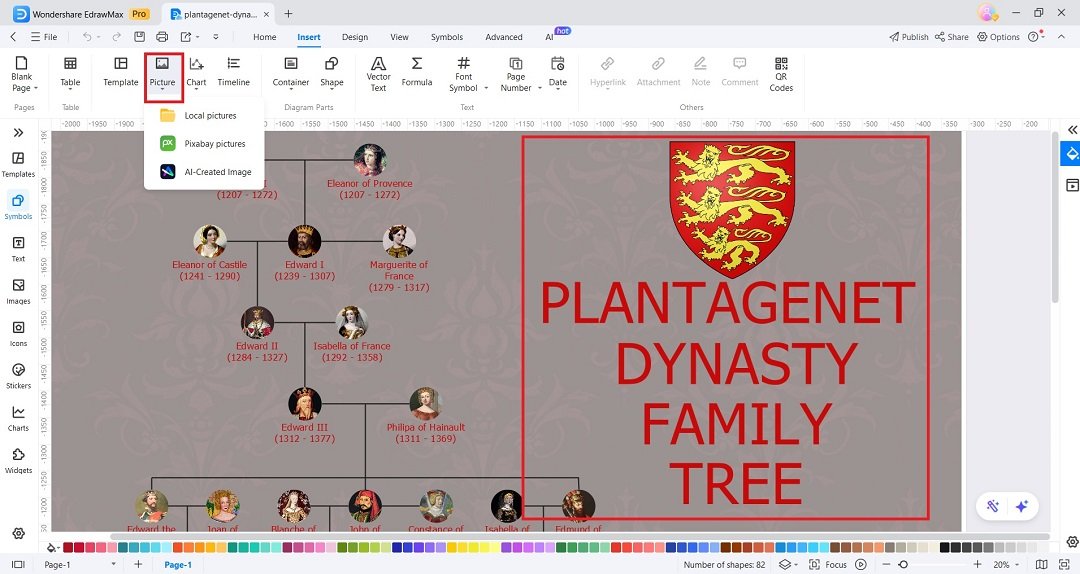This screenshot has height=574, width=1080.
Task: Add a Container diagram part
Action: (x=291, y=72)
